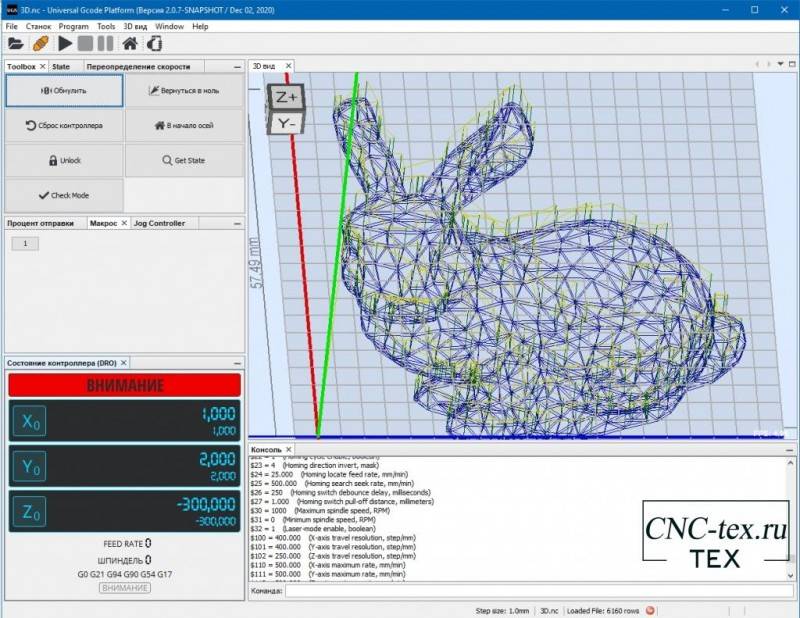The width and height of the screenshot is (800, 618).
Task: Click the gray ВНИМАНИЕ state button
Action: (x=125, y=588)
